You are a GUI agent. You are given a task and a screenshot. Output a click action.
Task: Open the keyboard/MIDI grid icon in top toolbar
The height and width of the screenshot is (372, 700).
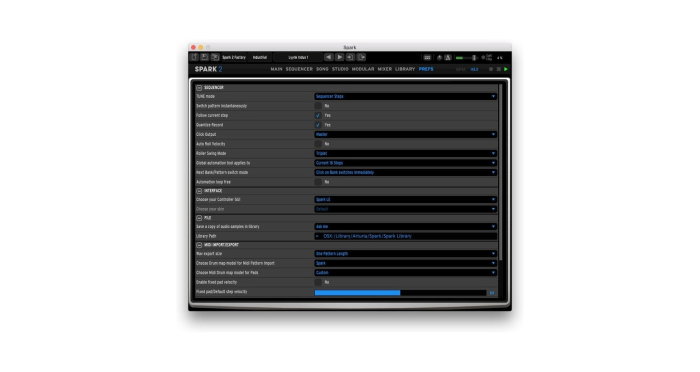[x=427, y=58]
